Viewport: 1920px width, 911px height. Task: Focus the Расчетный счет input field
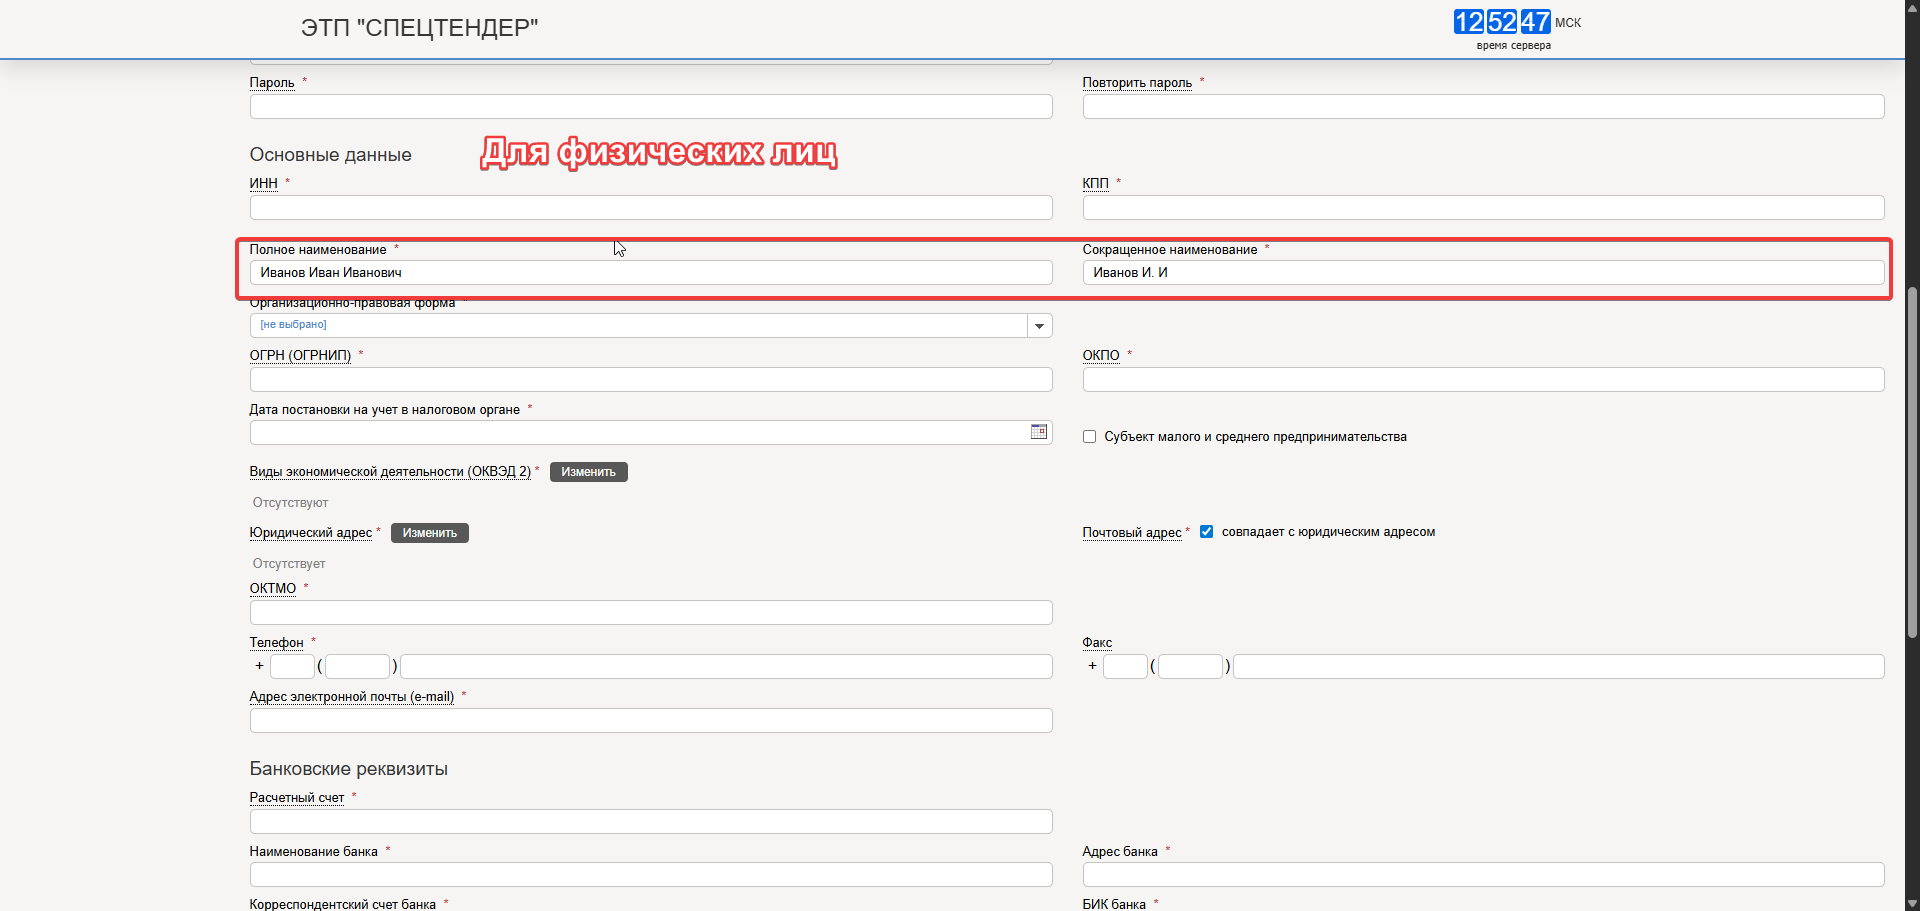[x=650, y=822]
